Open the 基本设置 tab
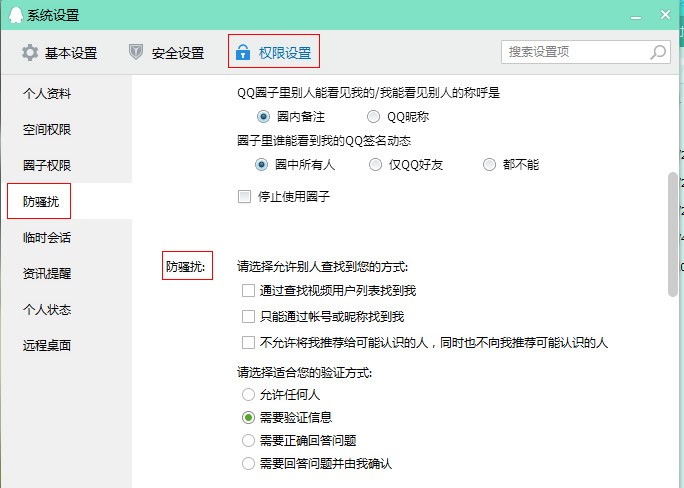This screenshot has height=488, width=684. [59, 53]
